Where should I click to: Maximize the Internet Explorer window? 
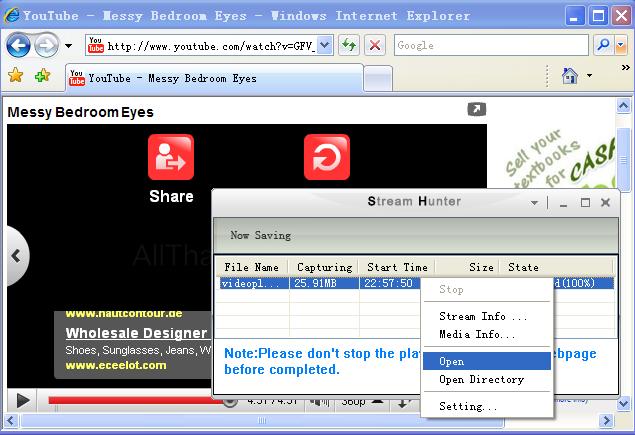pyautogui.click(x=598, y=17)
